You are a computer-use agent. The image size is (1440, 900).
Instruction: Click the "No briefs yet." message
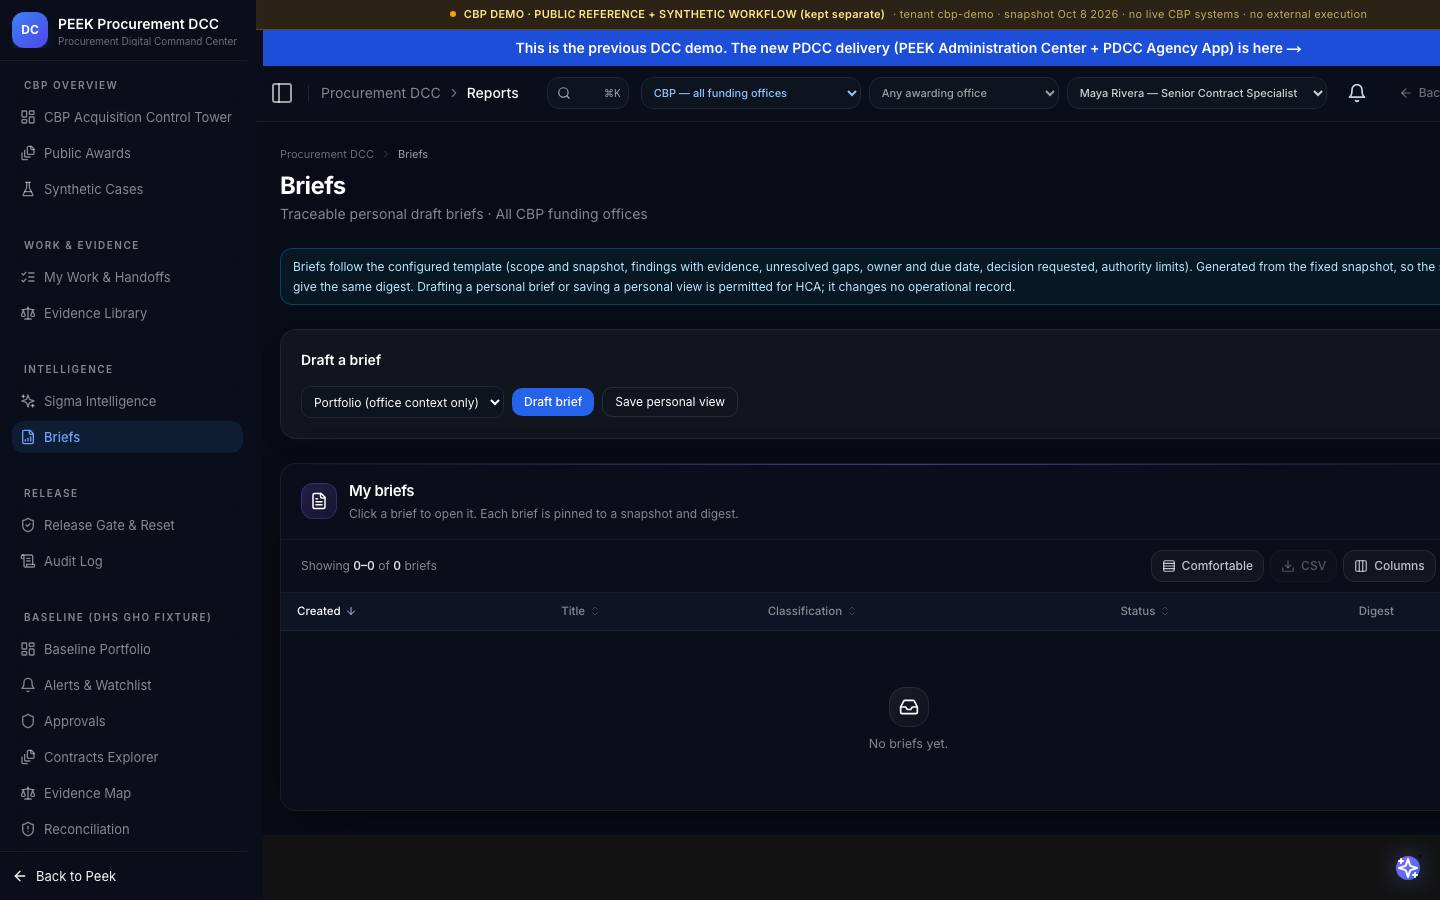(908, 744)
